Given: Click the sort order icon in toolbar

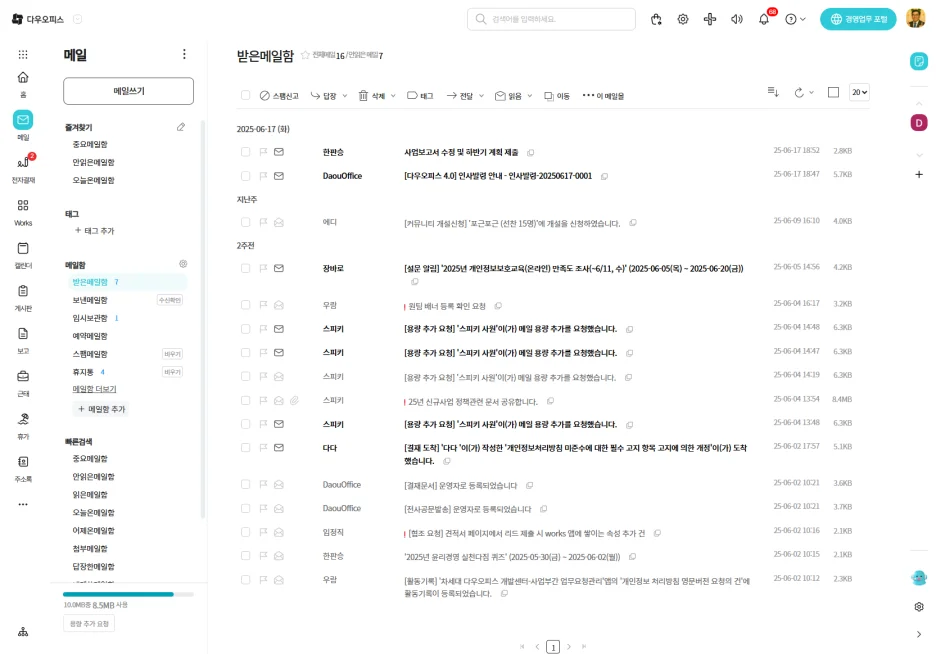Looking at the screenshot, I should 773,92.
